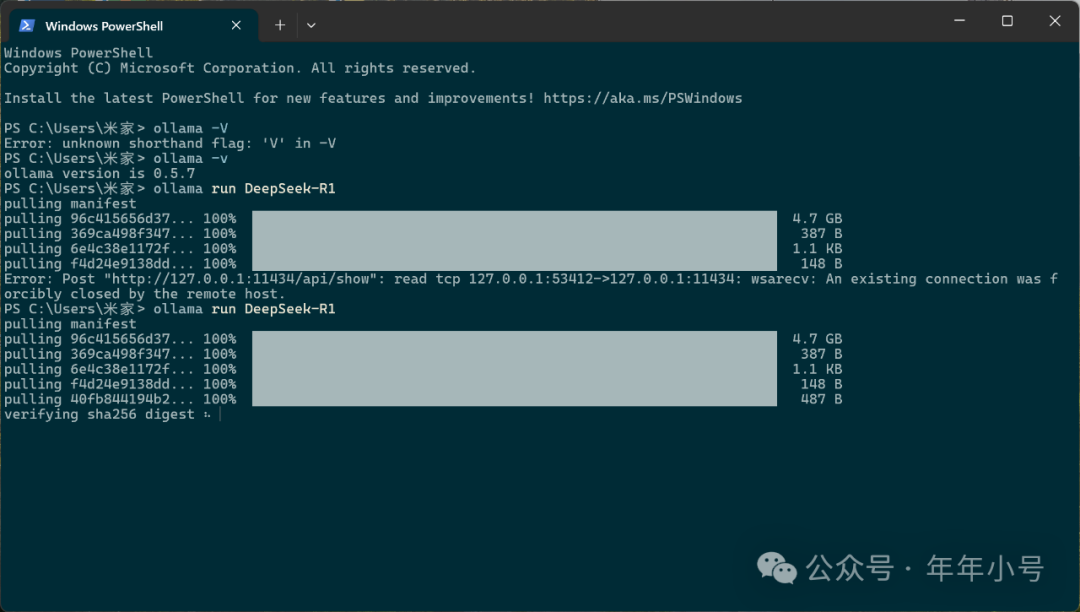Click the 'ollama -V' command text
Image resolution: width=1080 pixels, height=612 pixels.
(x=190, y=128)
